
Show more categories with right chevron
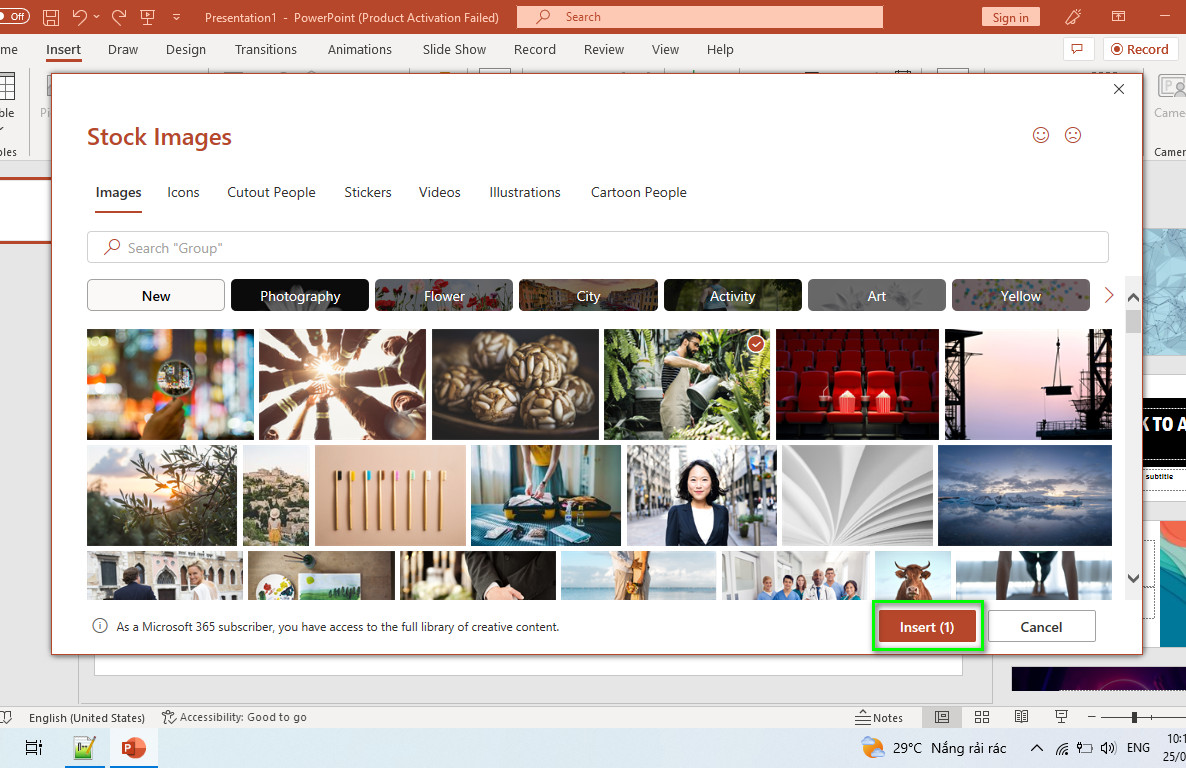[1109, 295]
